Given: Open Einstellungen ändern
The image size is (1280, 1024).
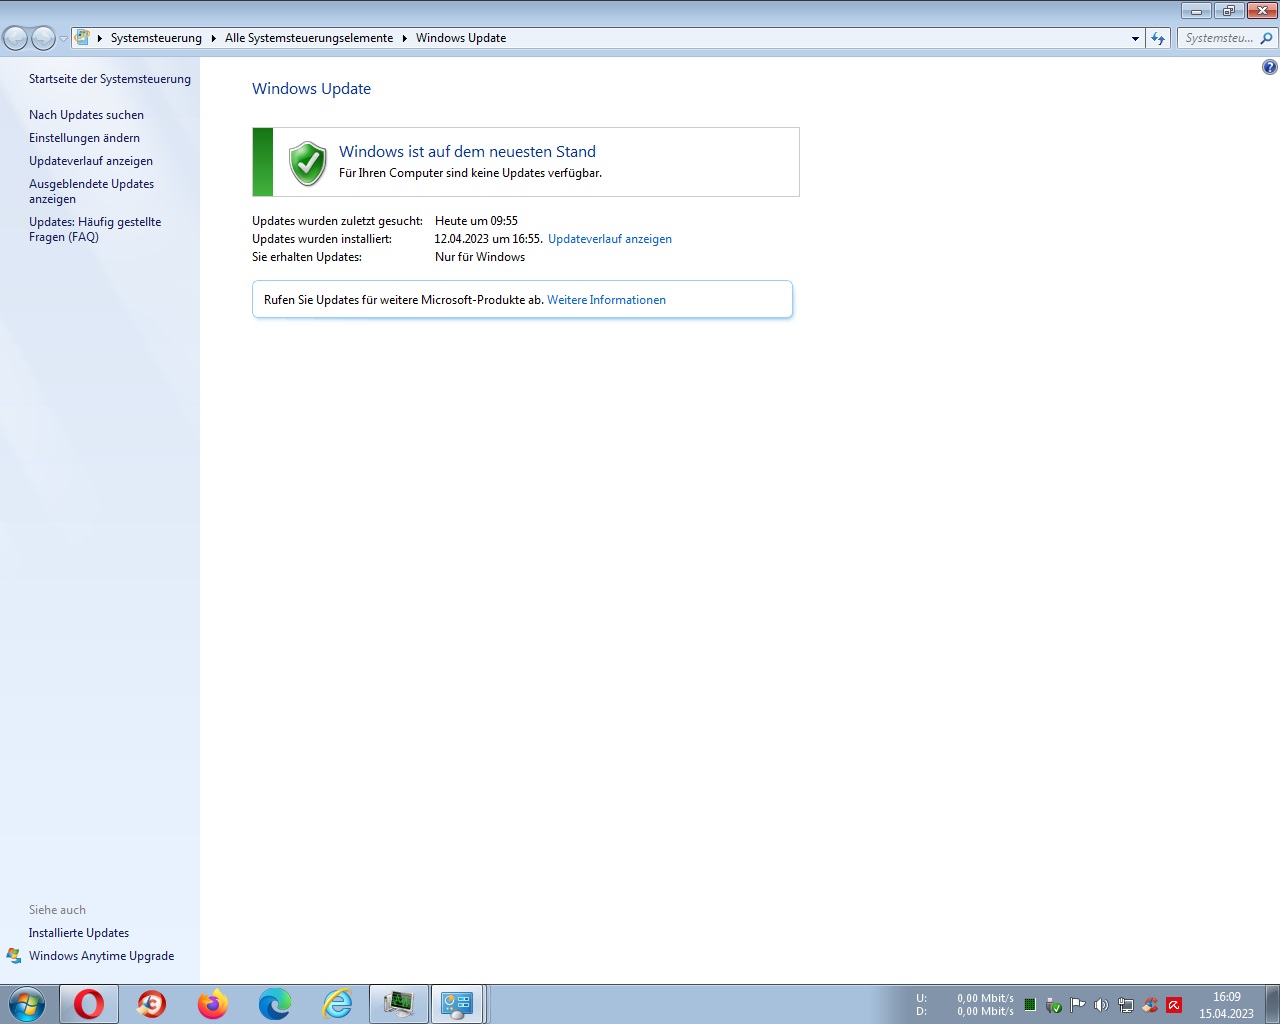Looking at the screenshot, I should tap(84, 138).
